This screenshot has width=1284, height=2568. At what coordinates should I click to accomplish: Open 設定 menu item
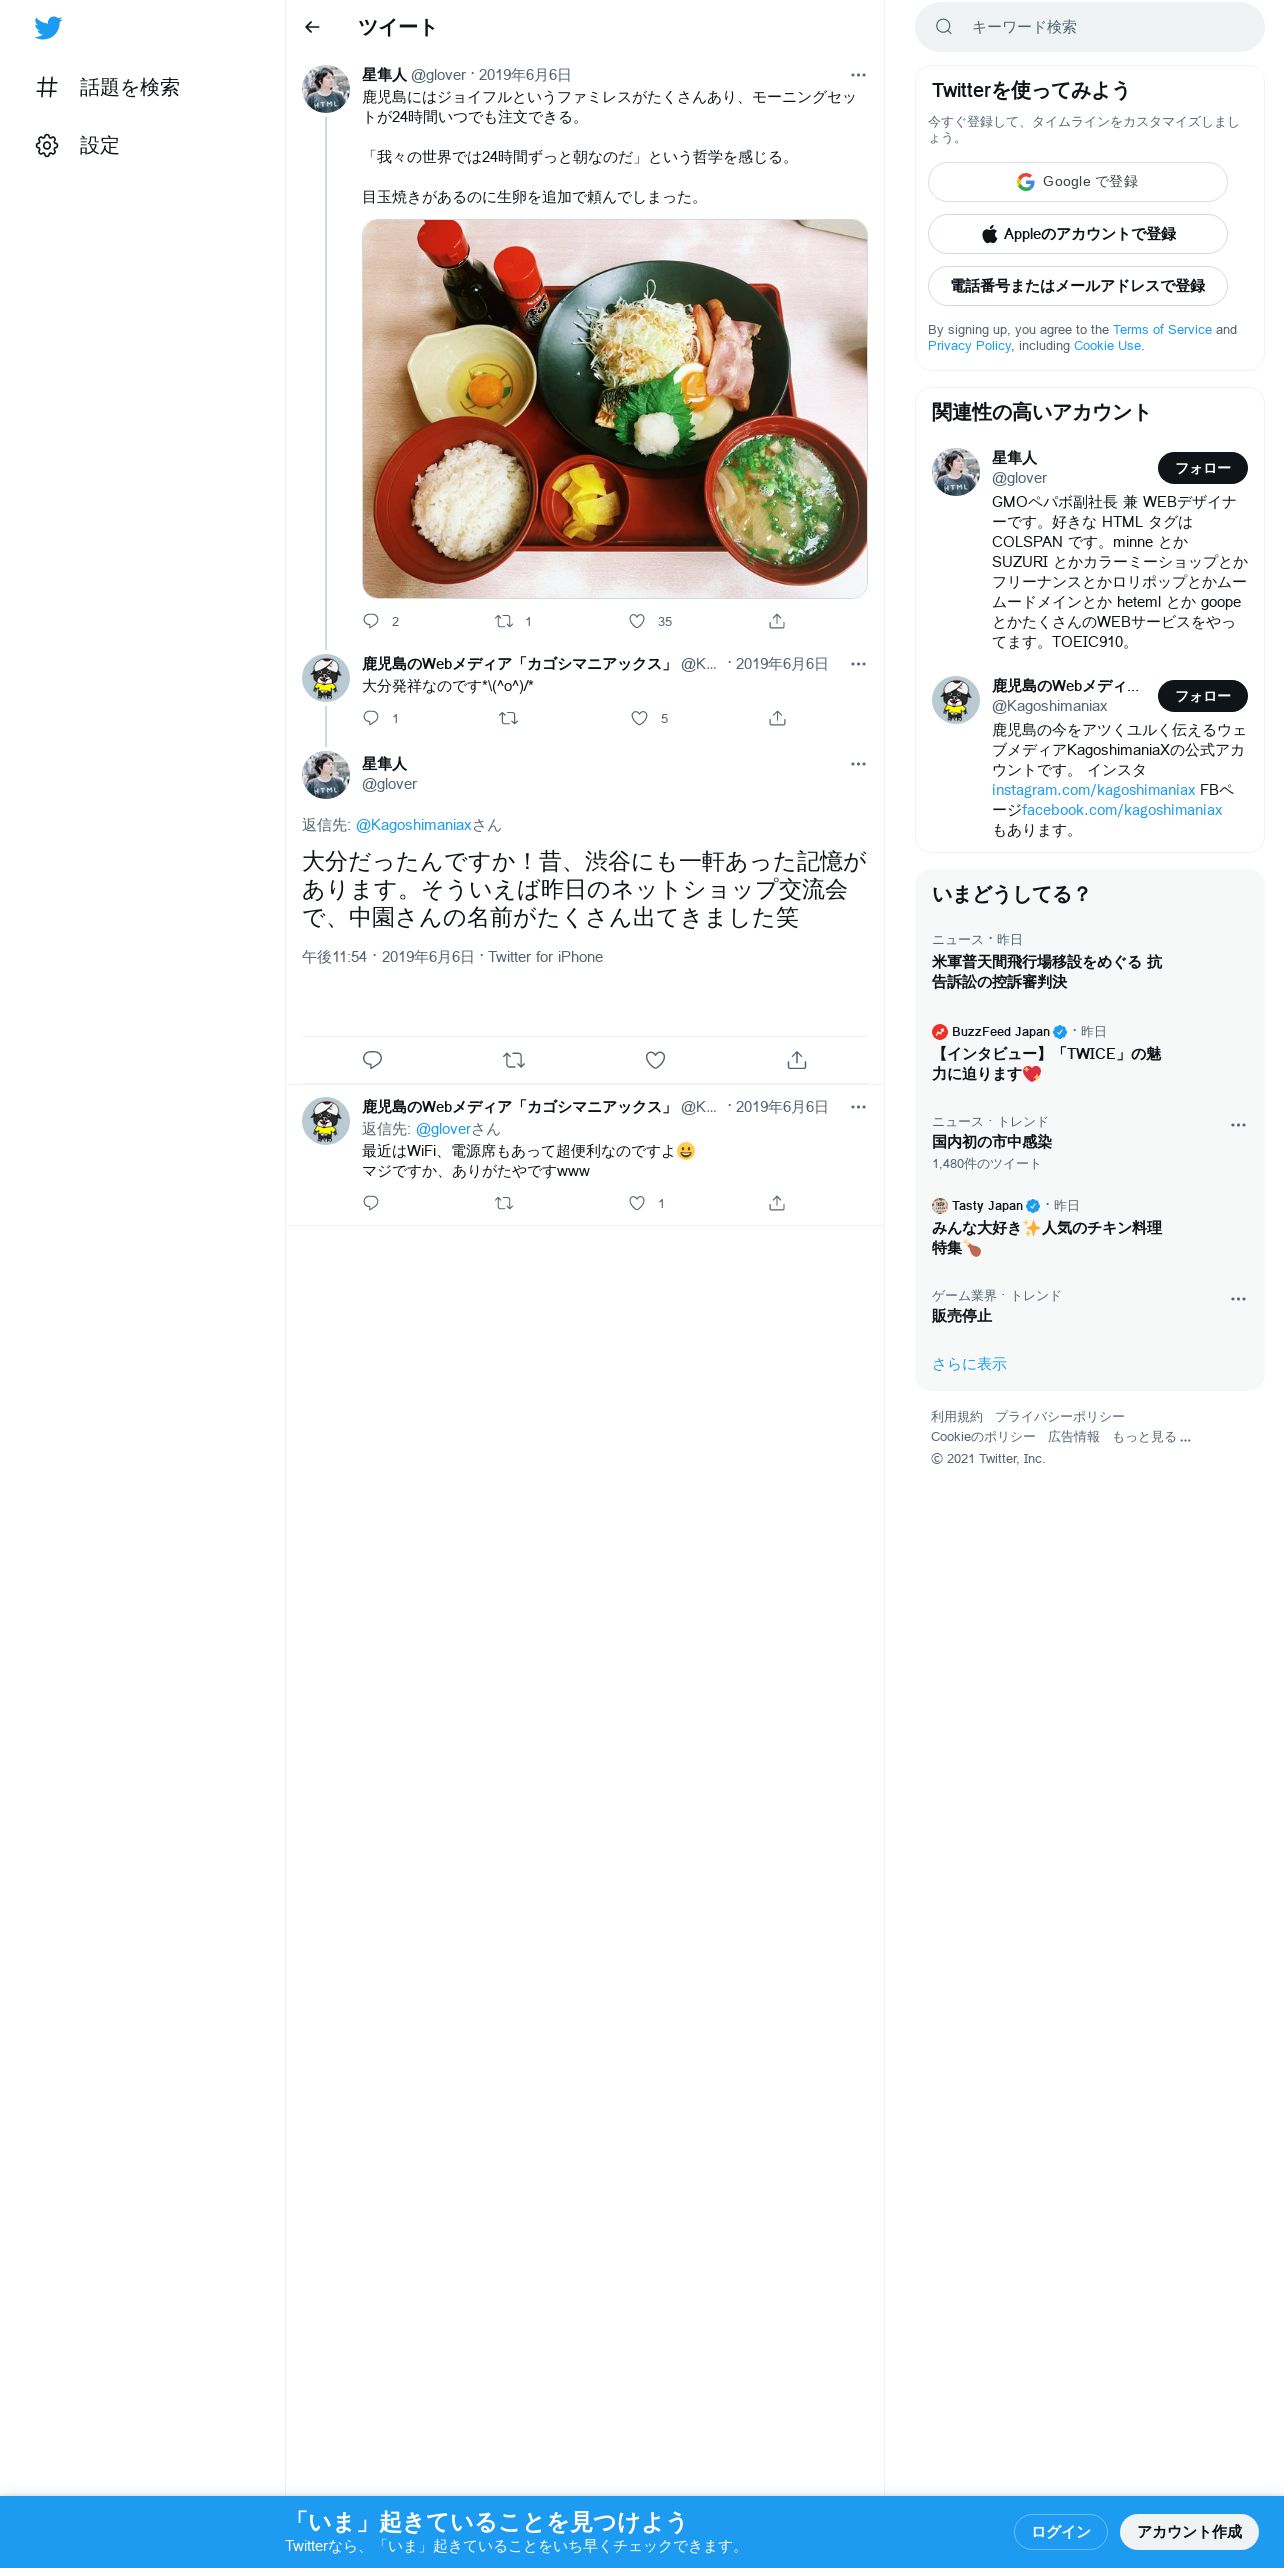(99, 146)
